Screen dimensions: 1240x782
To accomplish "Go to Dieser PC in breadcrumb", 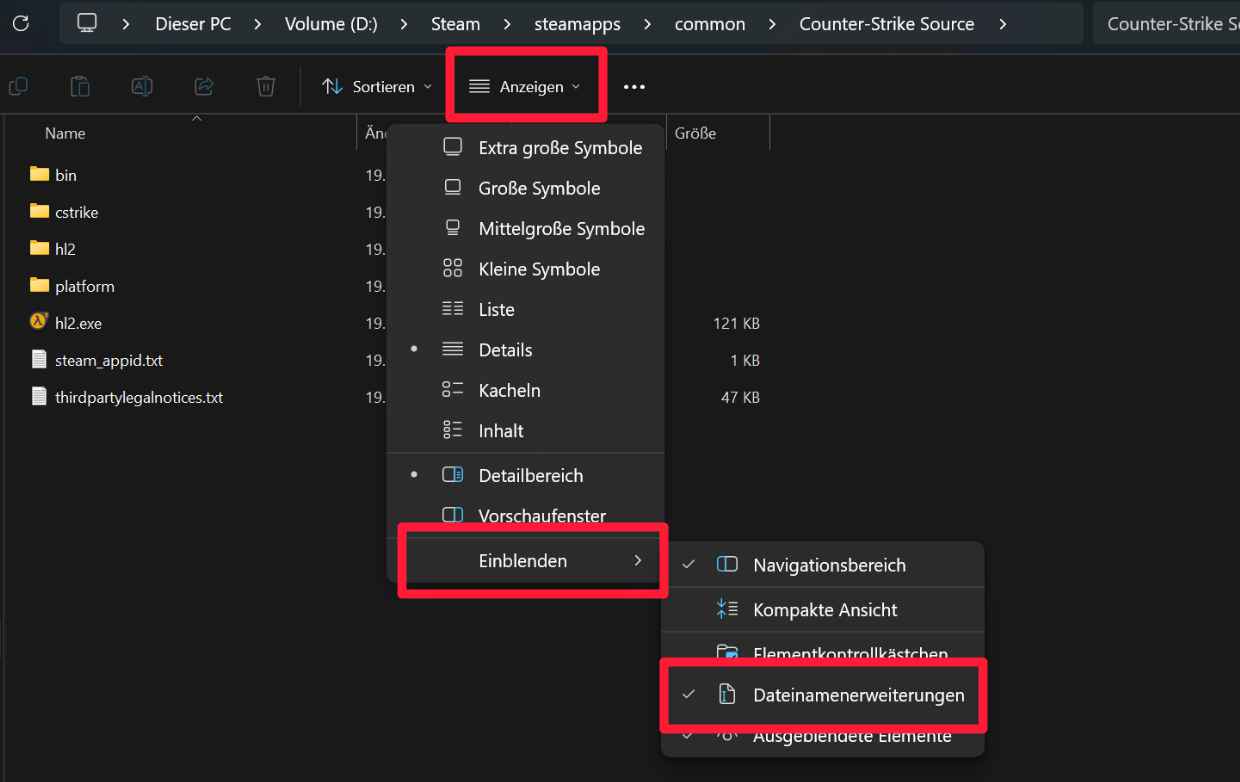I will (x=193, y=23).
